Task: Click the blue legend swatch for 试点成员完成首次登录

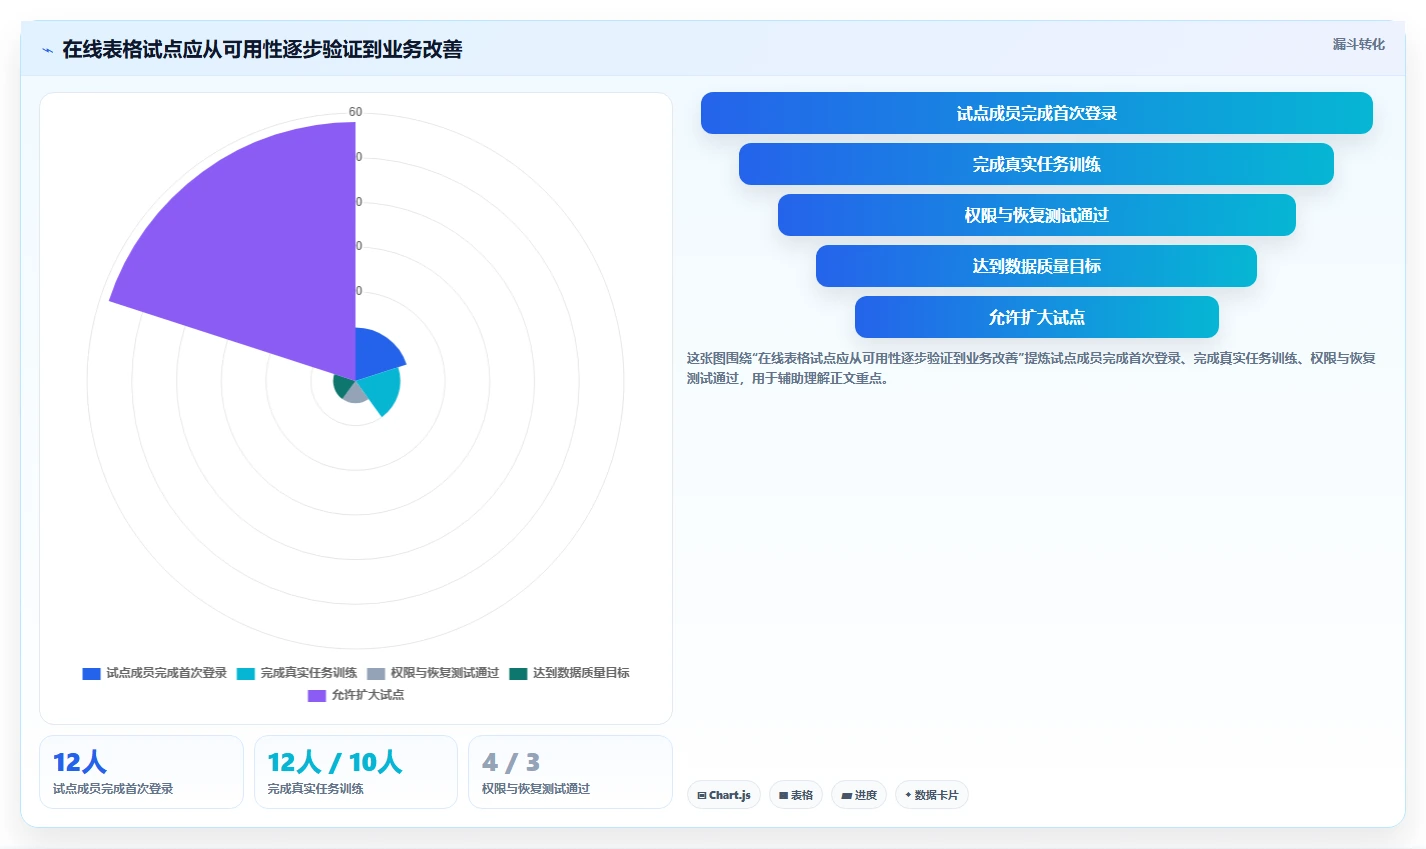Action: [x=91, y=674]
